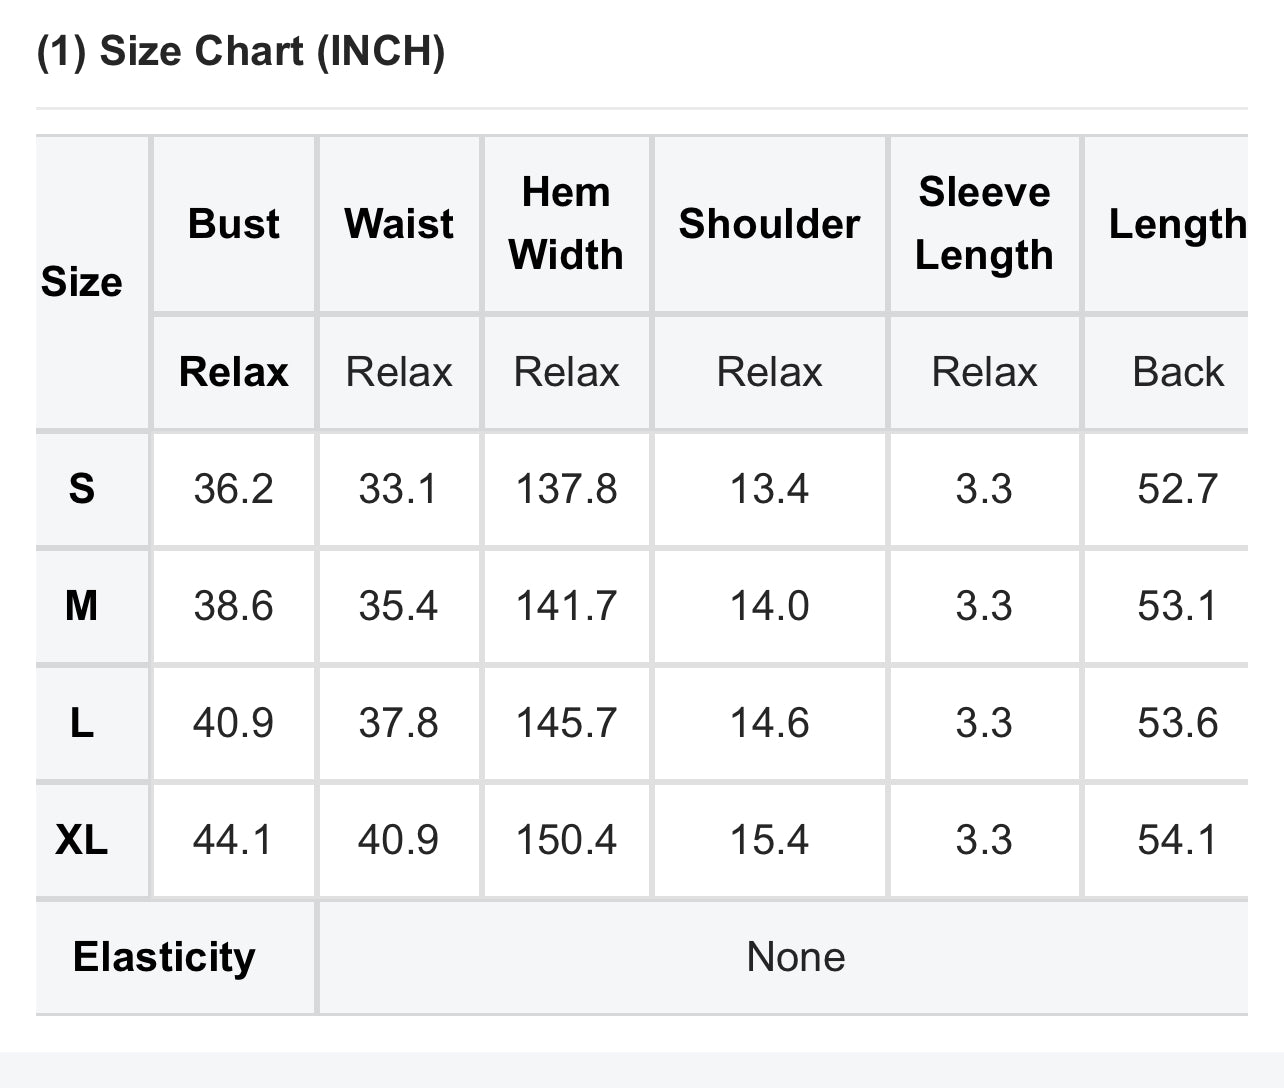1284x1088 pixels.
Task: Click the Sleeve Length column header
Action: pos(984,223)
